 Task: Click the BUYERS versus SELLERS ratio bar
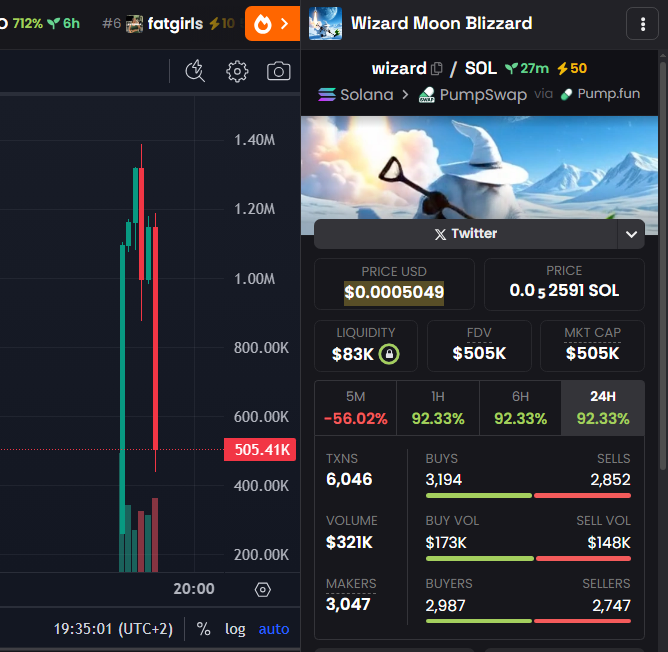[528, 621]
